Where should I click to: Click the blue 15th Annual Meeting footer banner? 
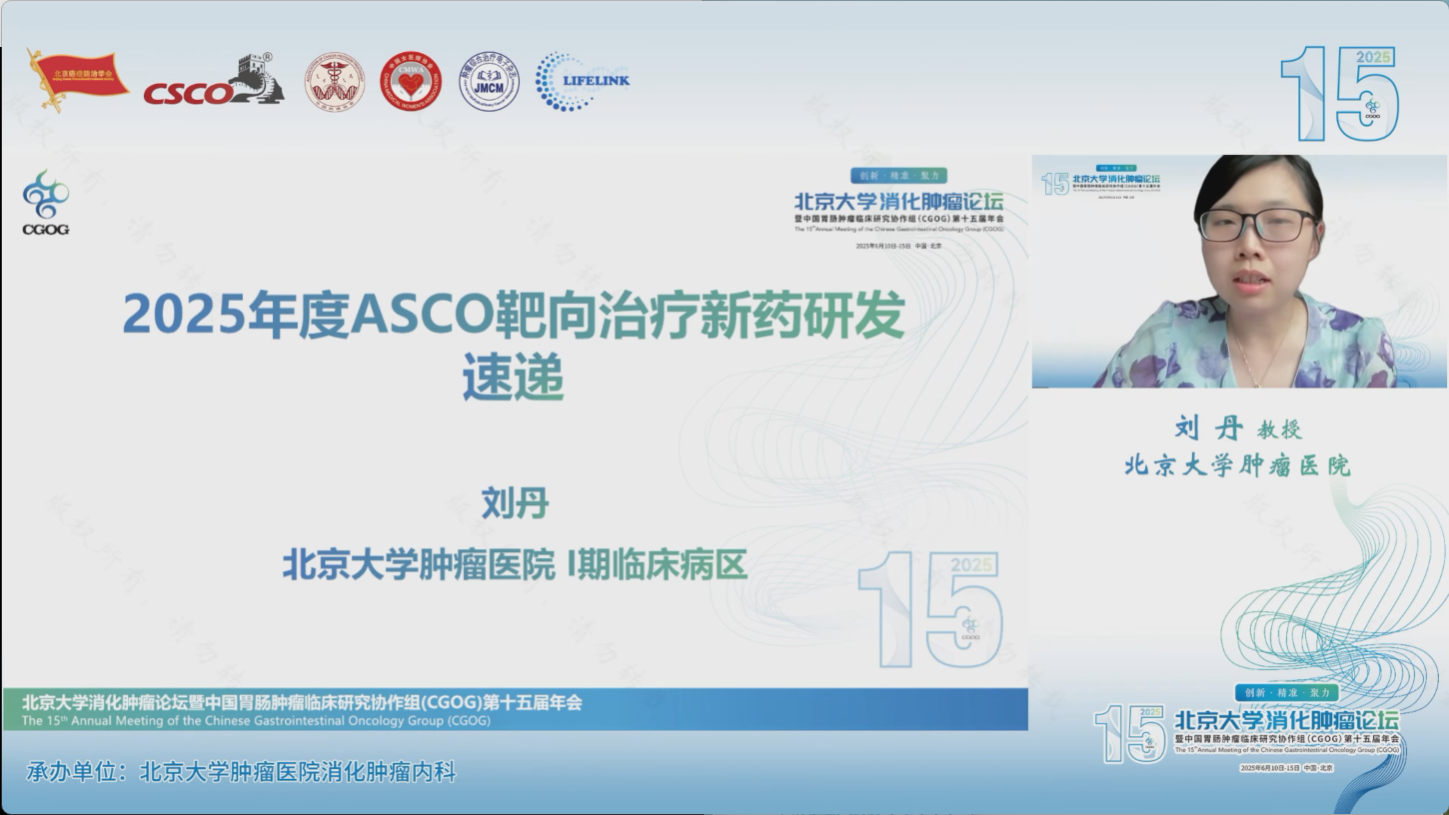pyautogui.click(x=514, y=709)
